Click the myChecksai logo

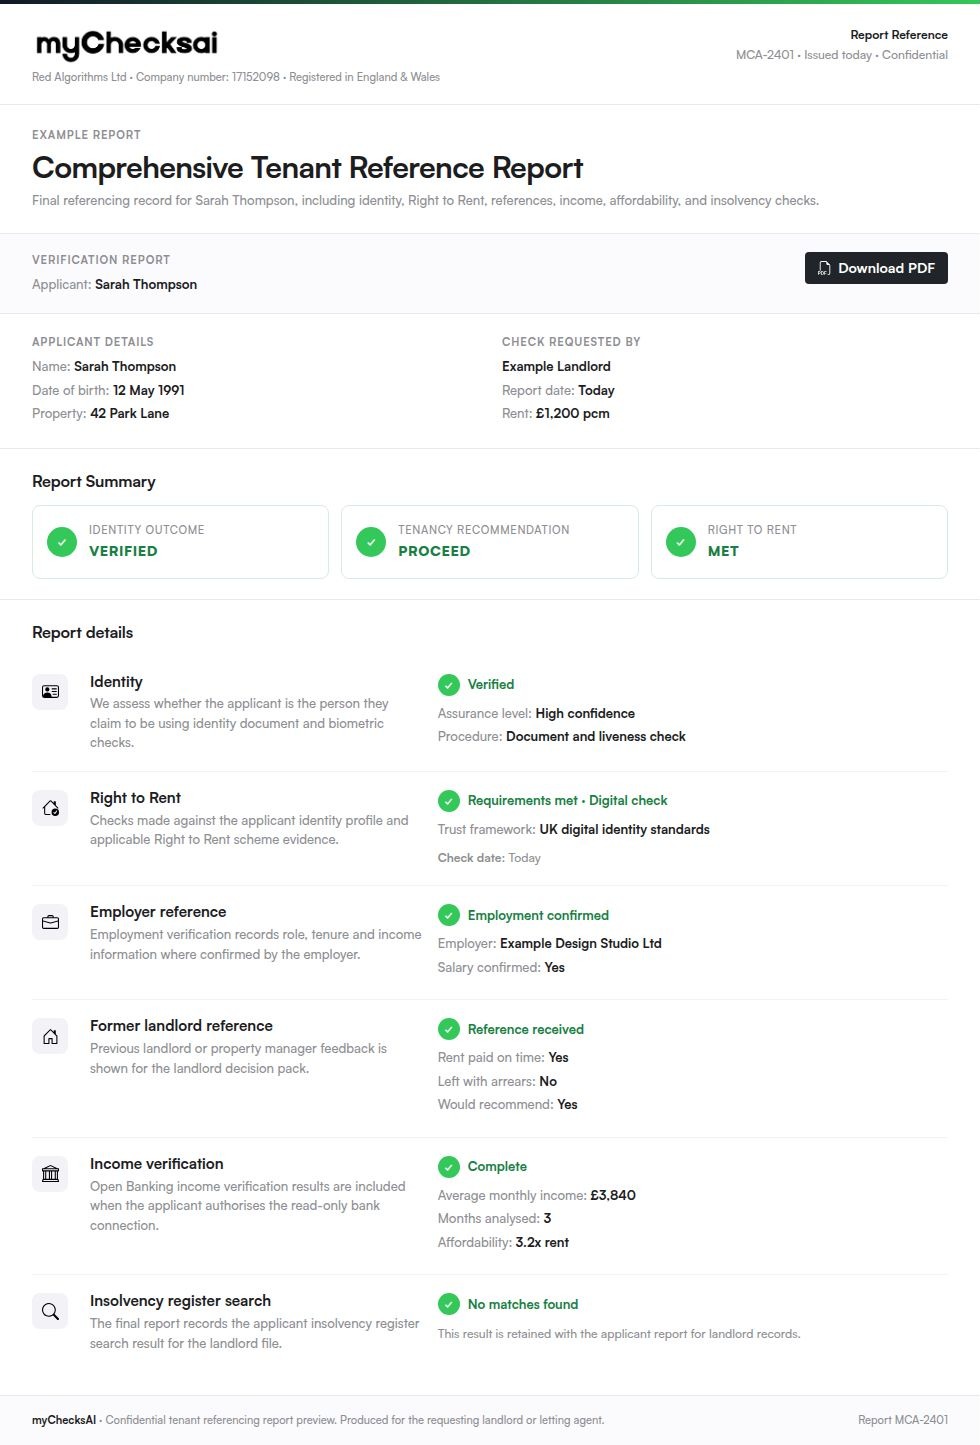pyautogui.click(x=126, y=44)
